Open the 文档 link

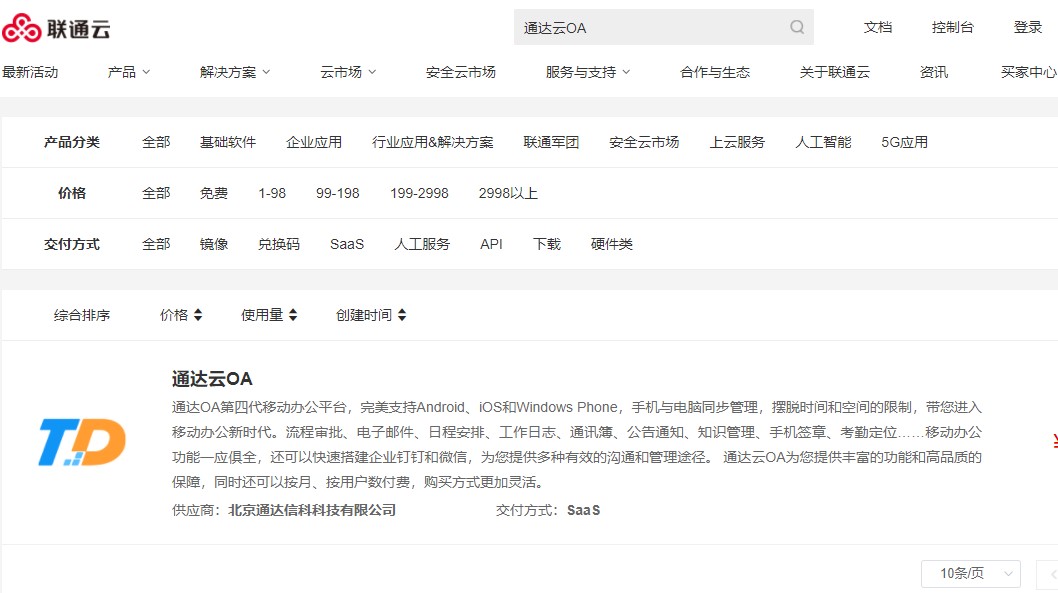(x=878, y=27)
